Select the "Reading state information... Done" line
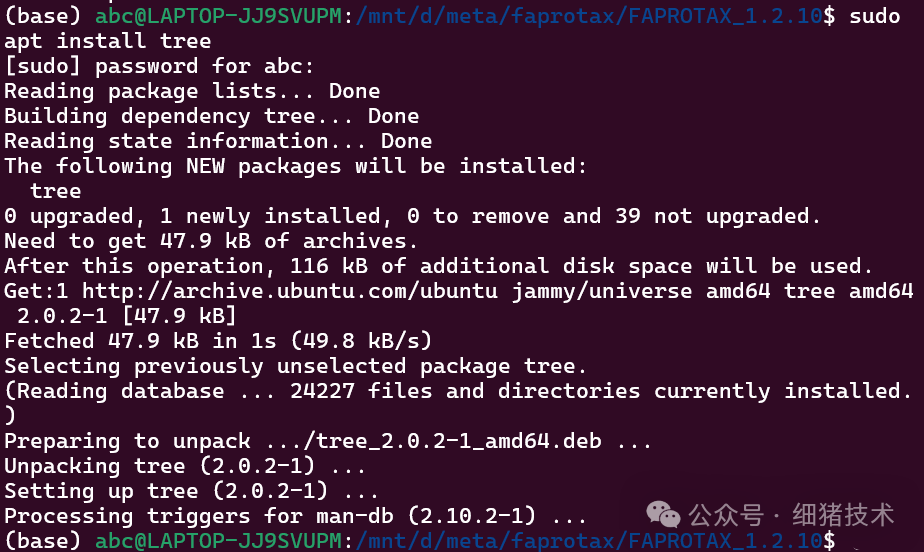Image resolution: width=924 pixels, height=552 pixels. click(218, 141)
